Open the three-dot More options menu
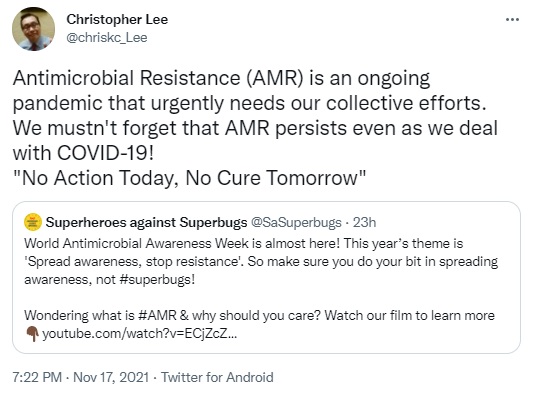Screen dimensions: 534x397 pos(512,20)
